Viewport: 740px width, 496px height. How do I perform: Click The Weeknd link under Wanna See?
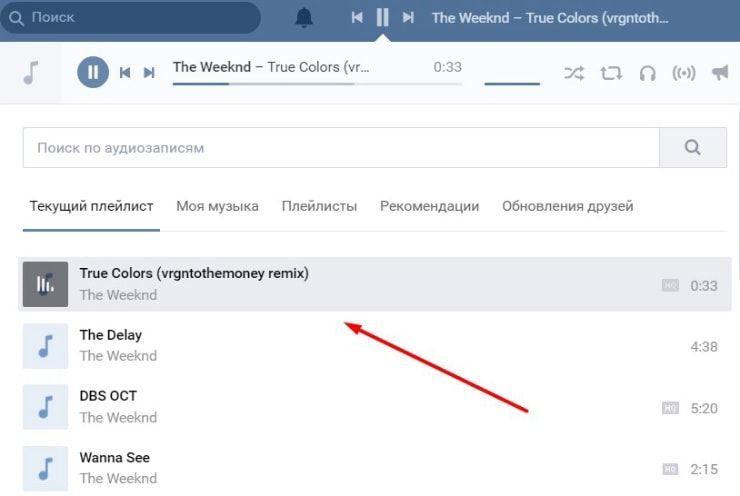118,478
